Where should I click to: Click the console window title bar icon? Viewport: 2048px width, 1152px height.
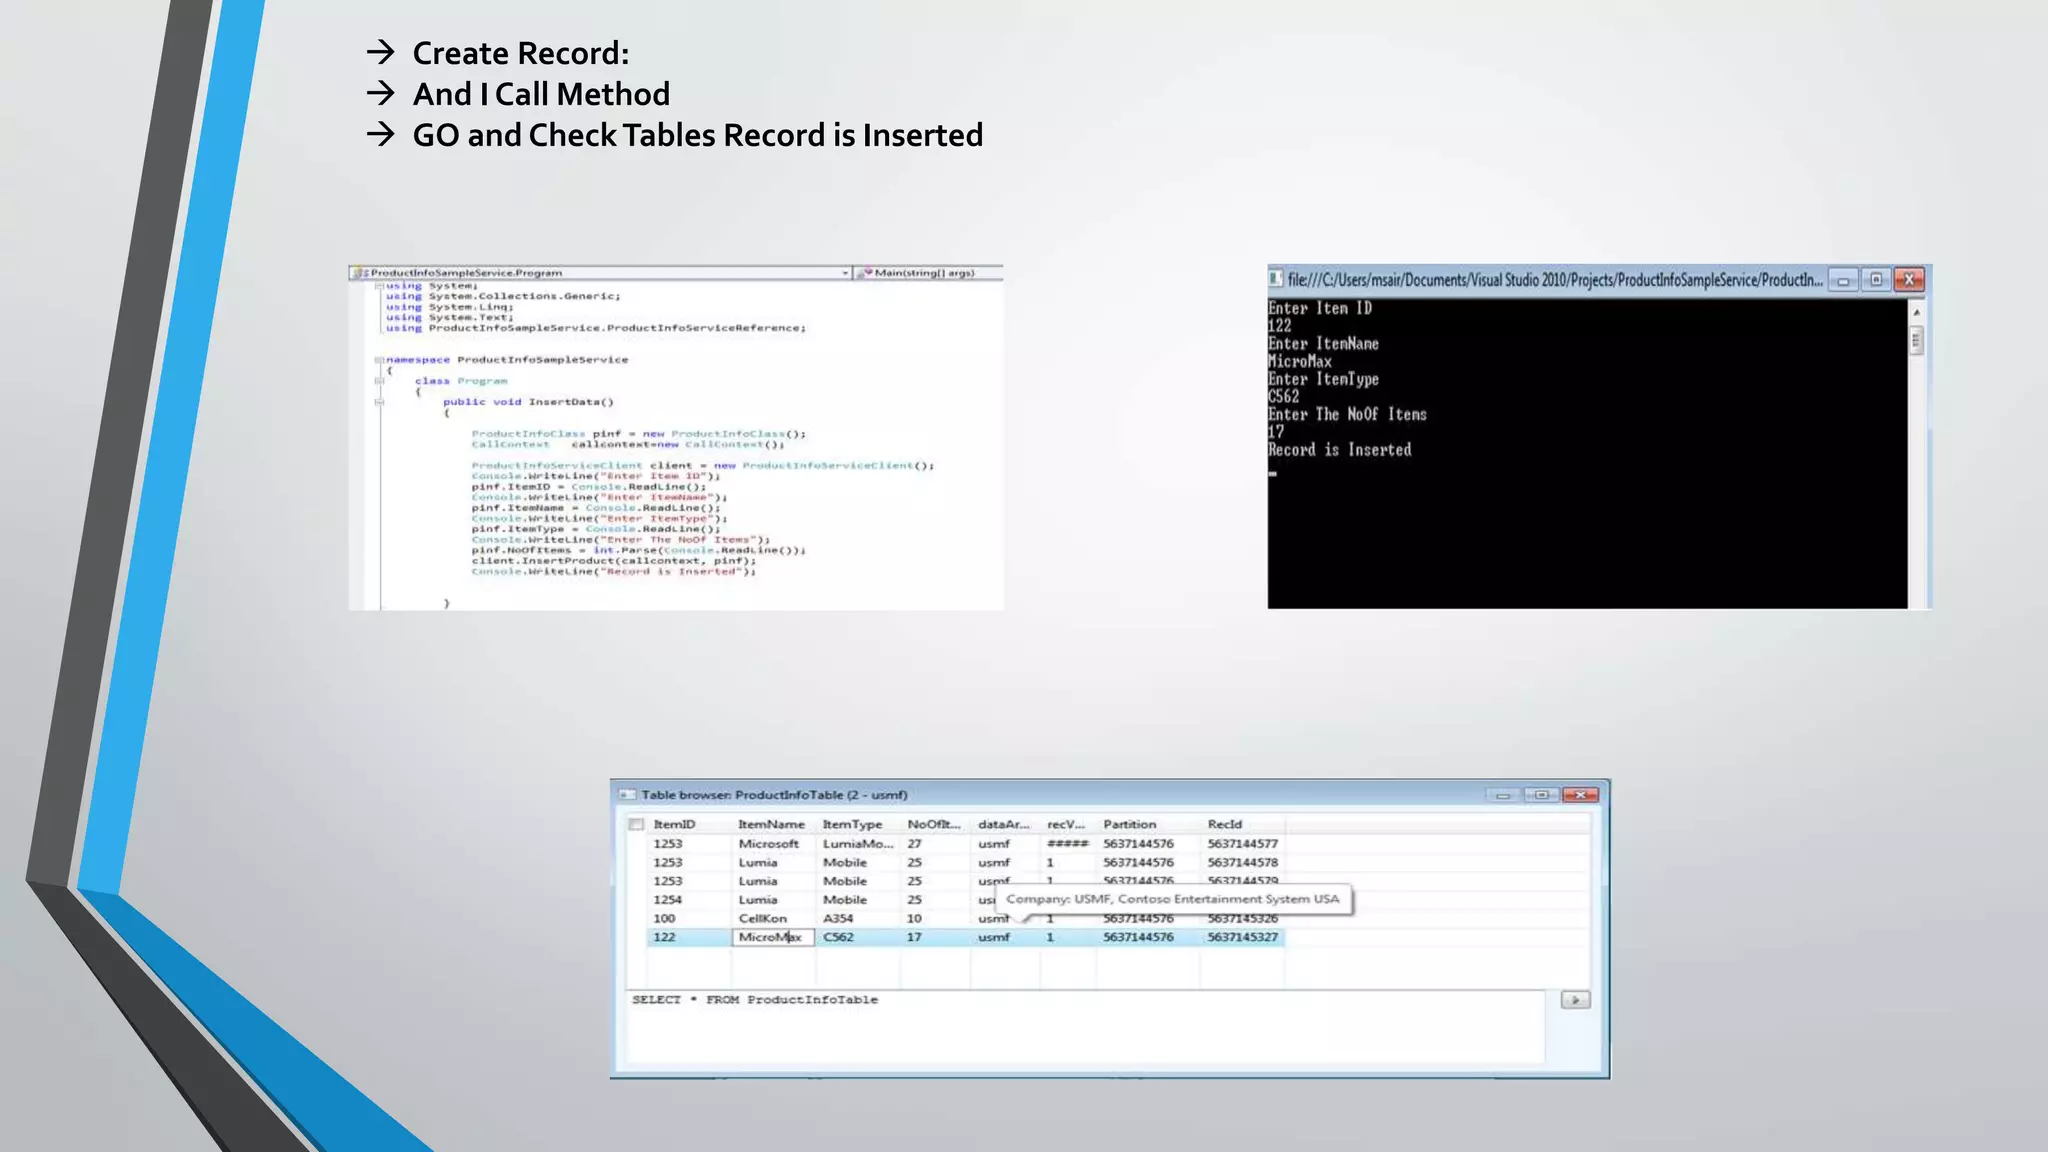[1276, 279]
